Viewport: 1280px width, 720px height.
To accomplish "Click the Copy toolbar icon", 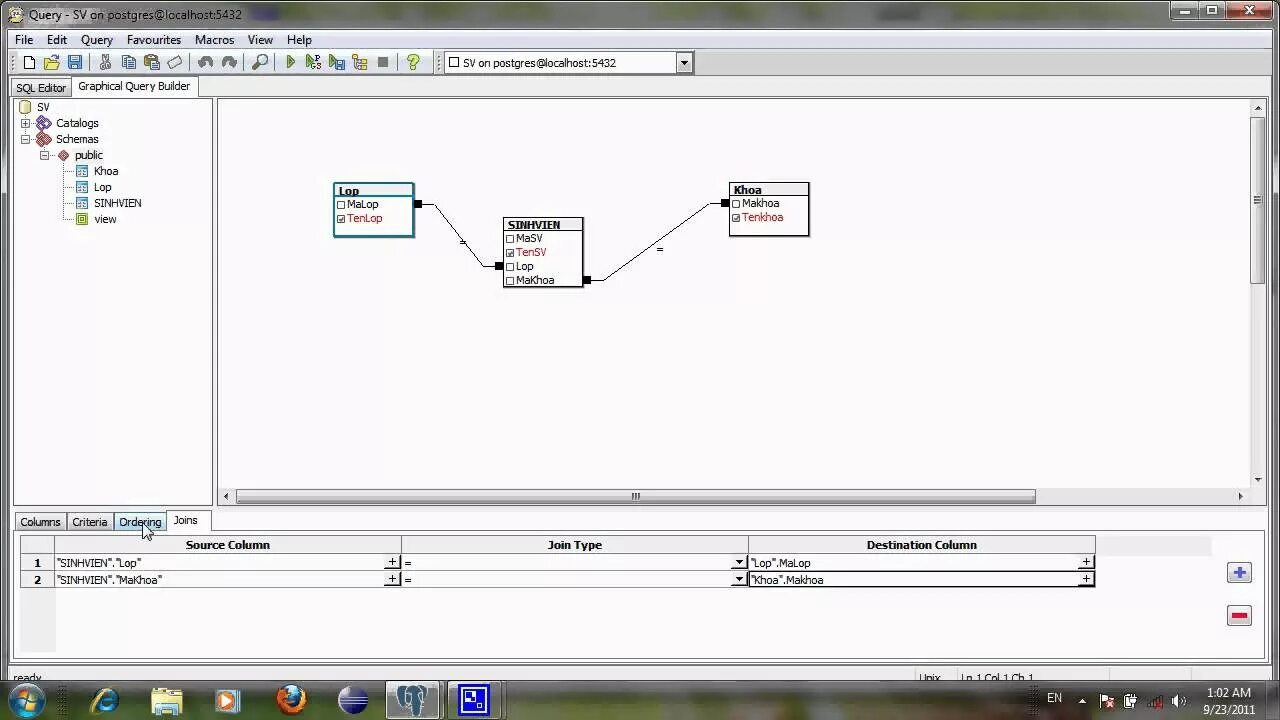I will coord(128,62).
